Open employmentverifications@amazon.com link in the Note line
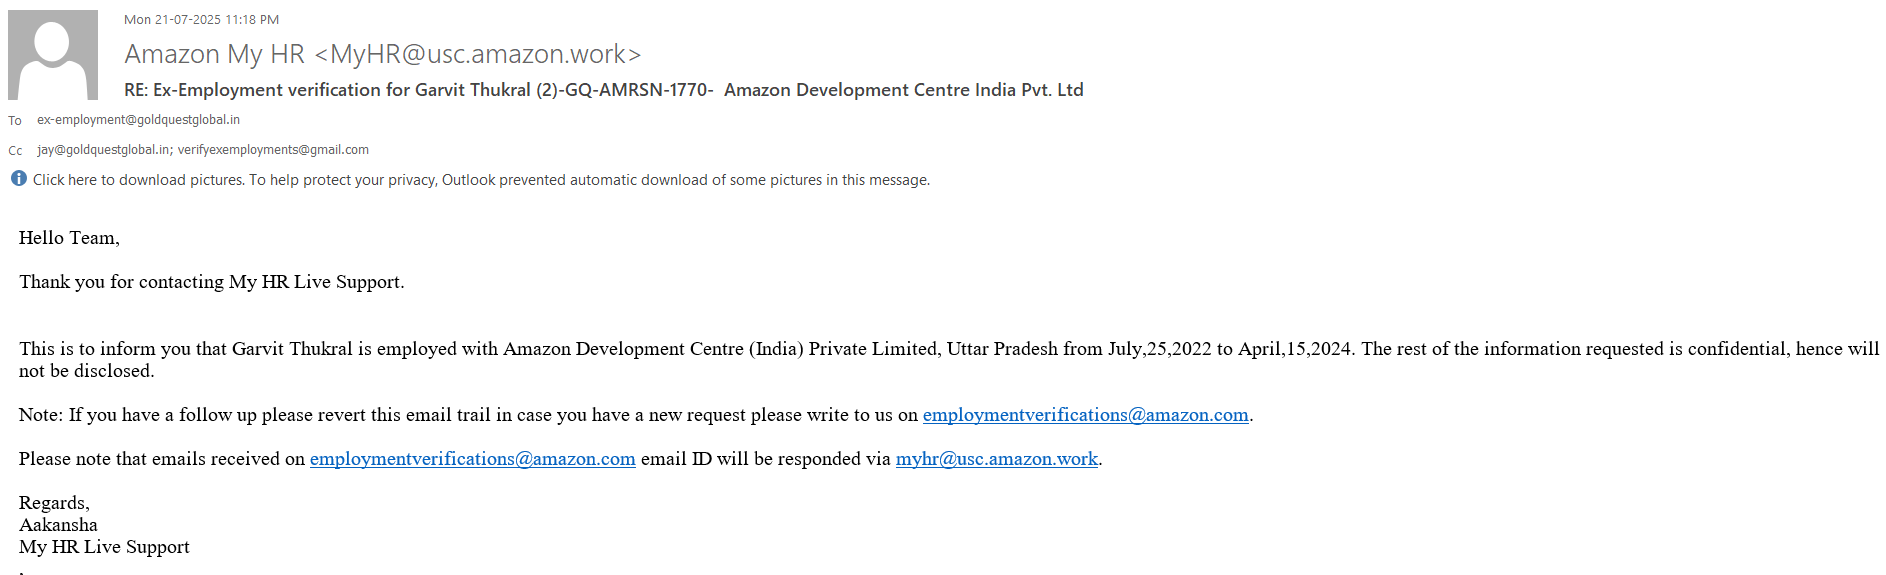 point(1085,415)
